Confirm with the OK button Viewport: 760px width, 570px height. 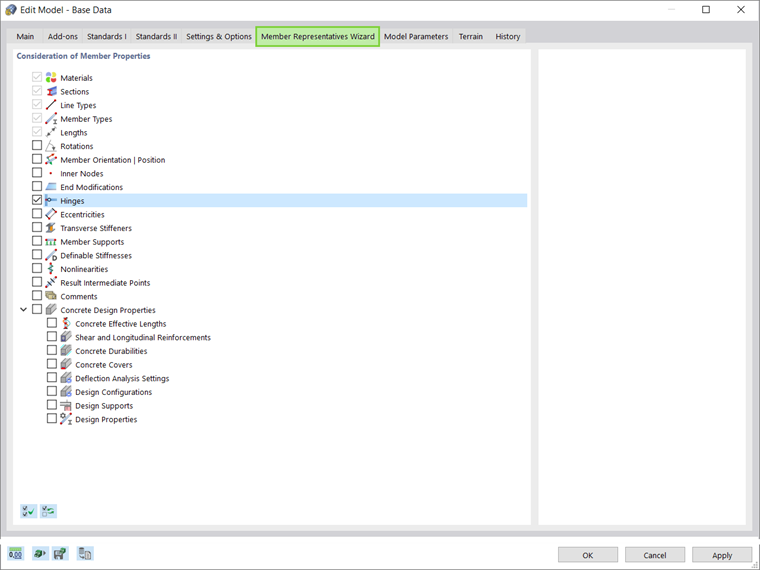coord(588,555)
